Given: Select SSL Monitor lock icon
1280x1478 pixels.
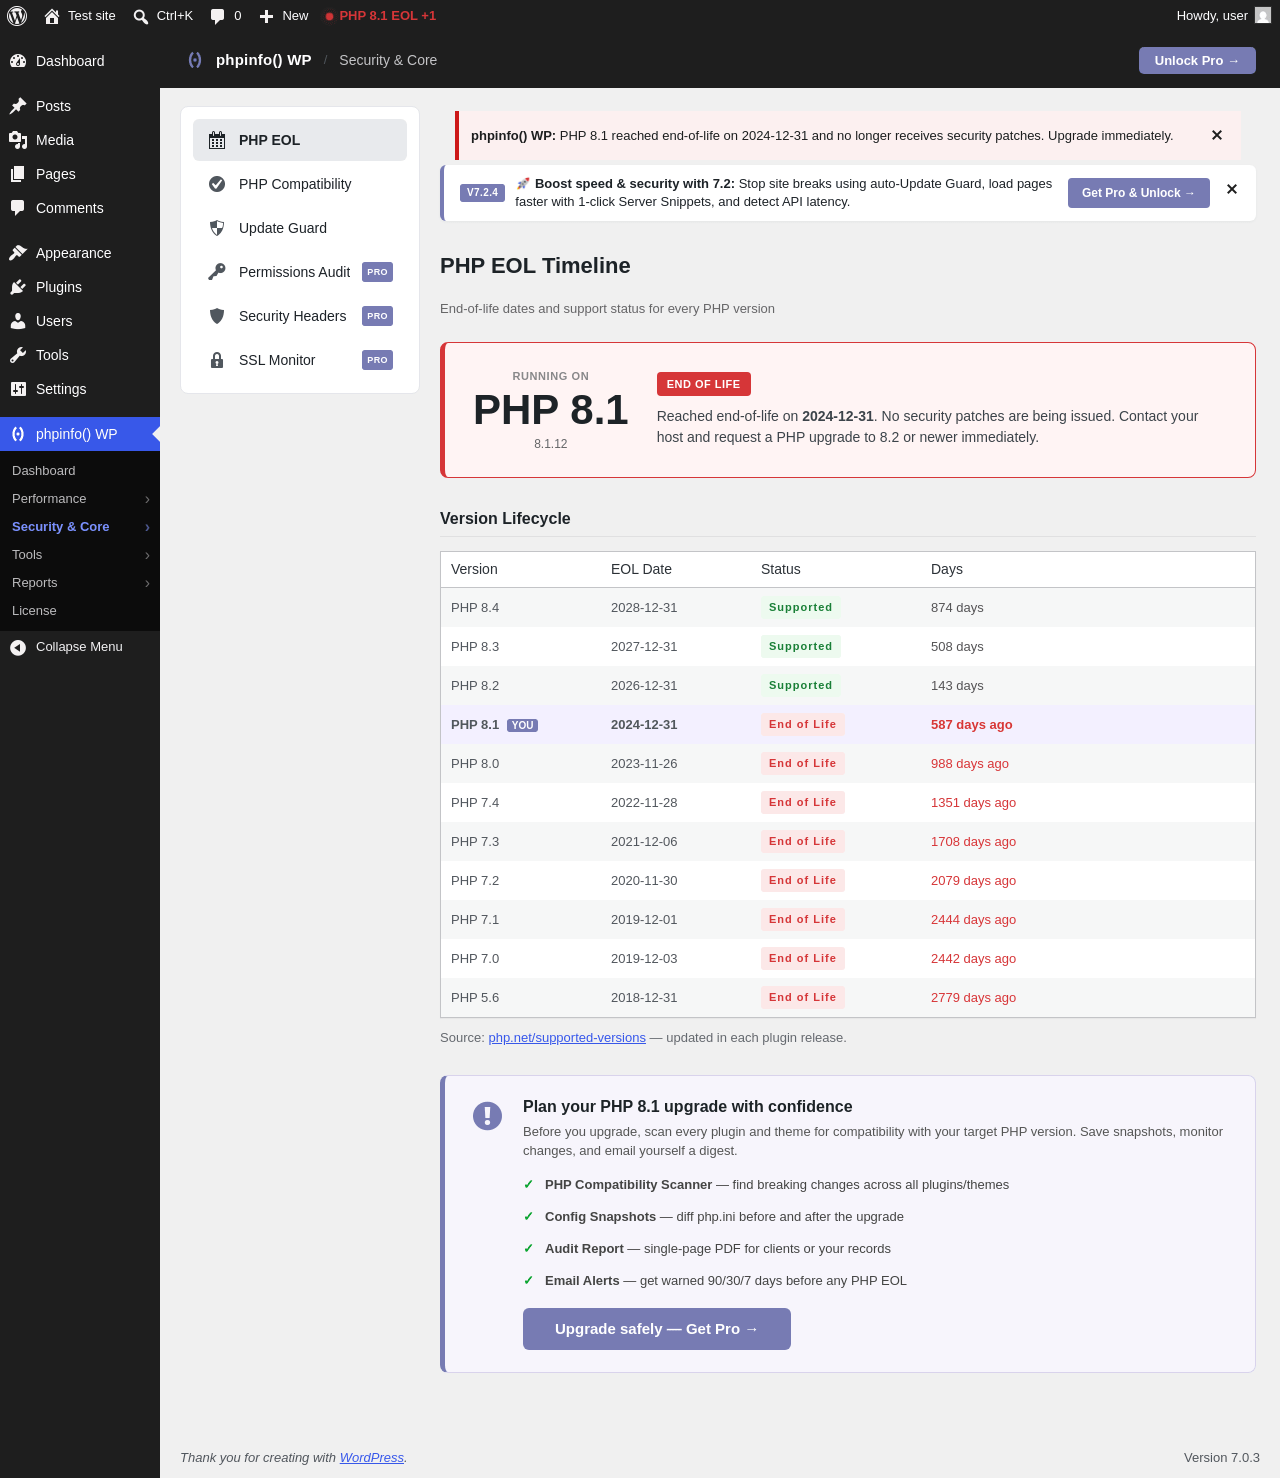Looking at the screenshot, I should pos(217,360).
